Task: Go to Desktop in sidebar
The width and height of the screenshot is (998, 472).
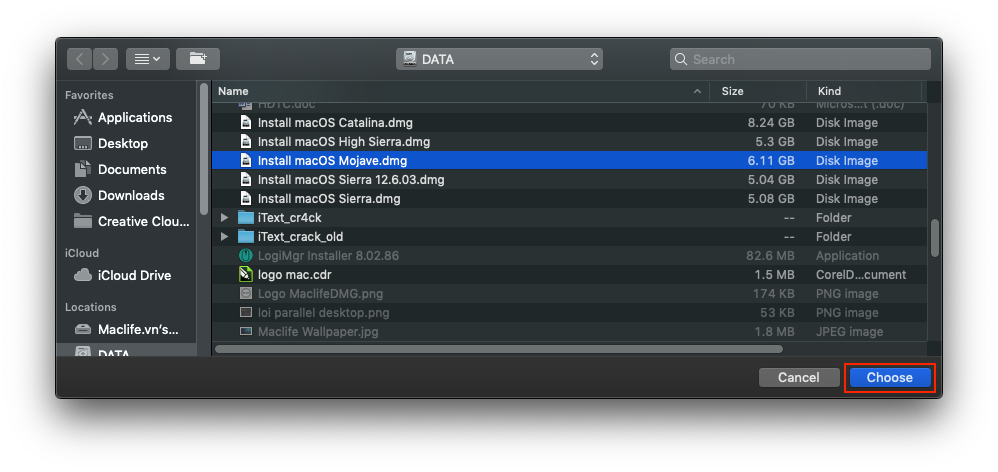Action: click(122, 143)
